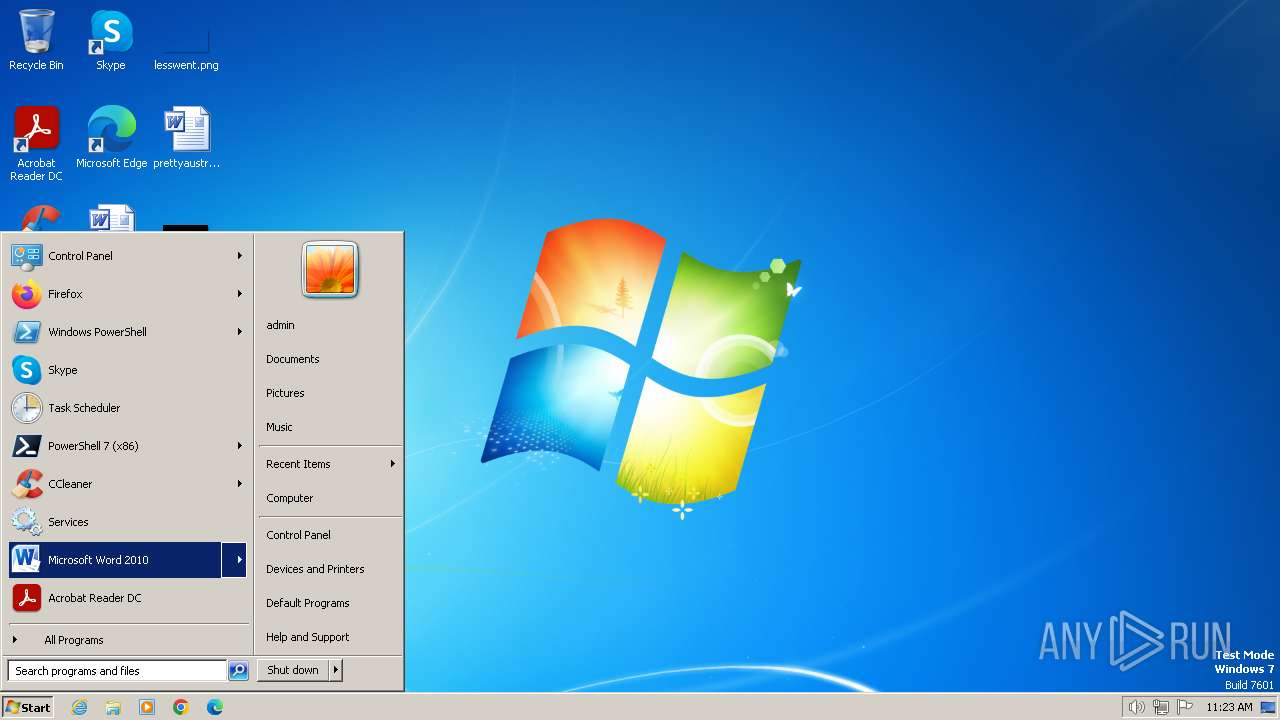Screen dimensions: 1280x720
Task: Click the Shut down button
Action: click(x=293, y=671)
